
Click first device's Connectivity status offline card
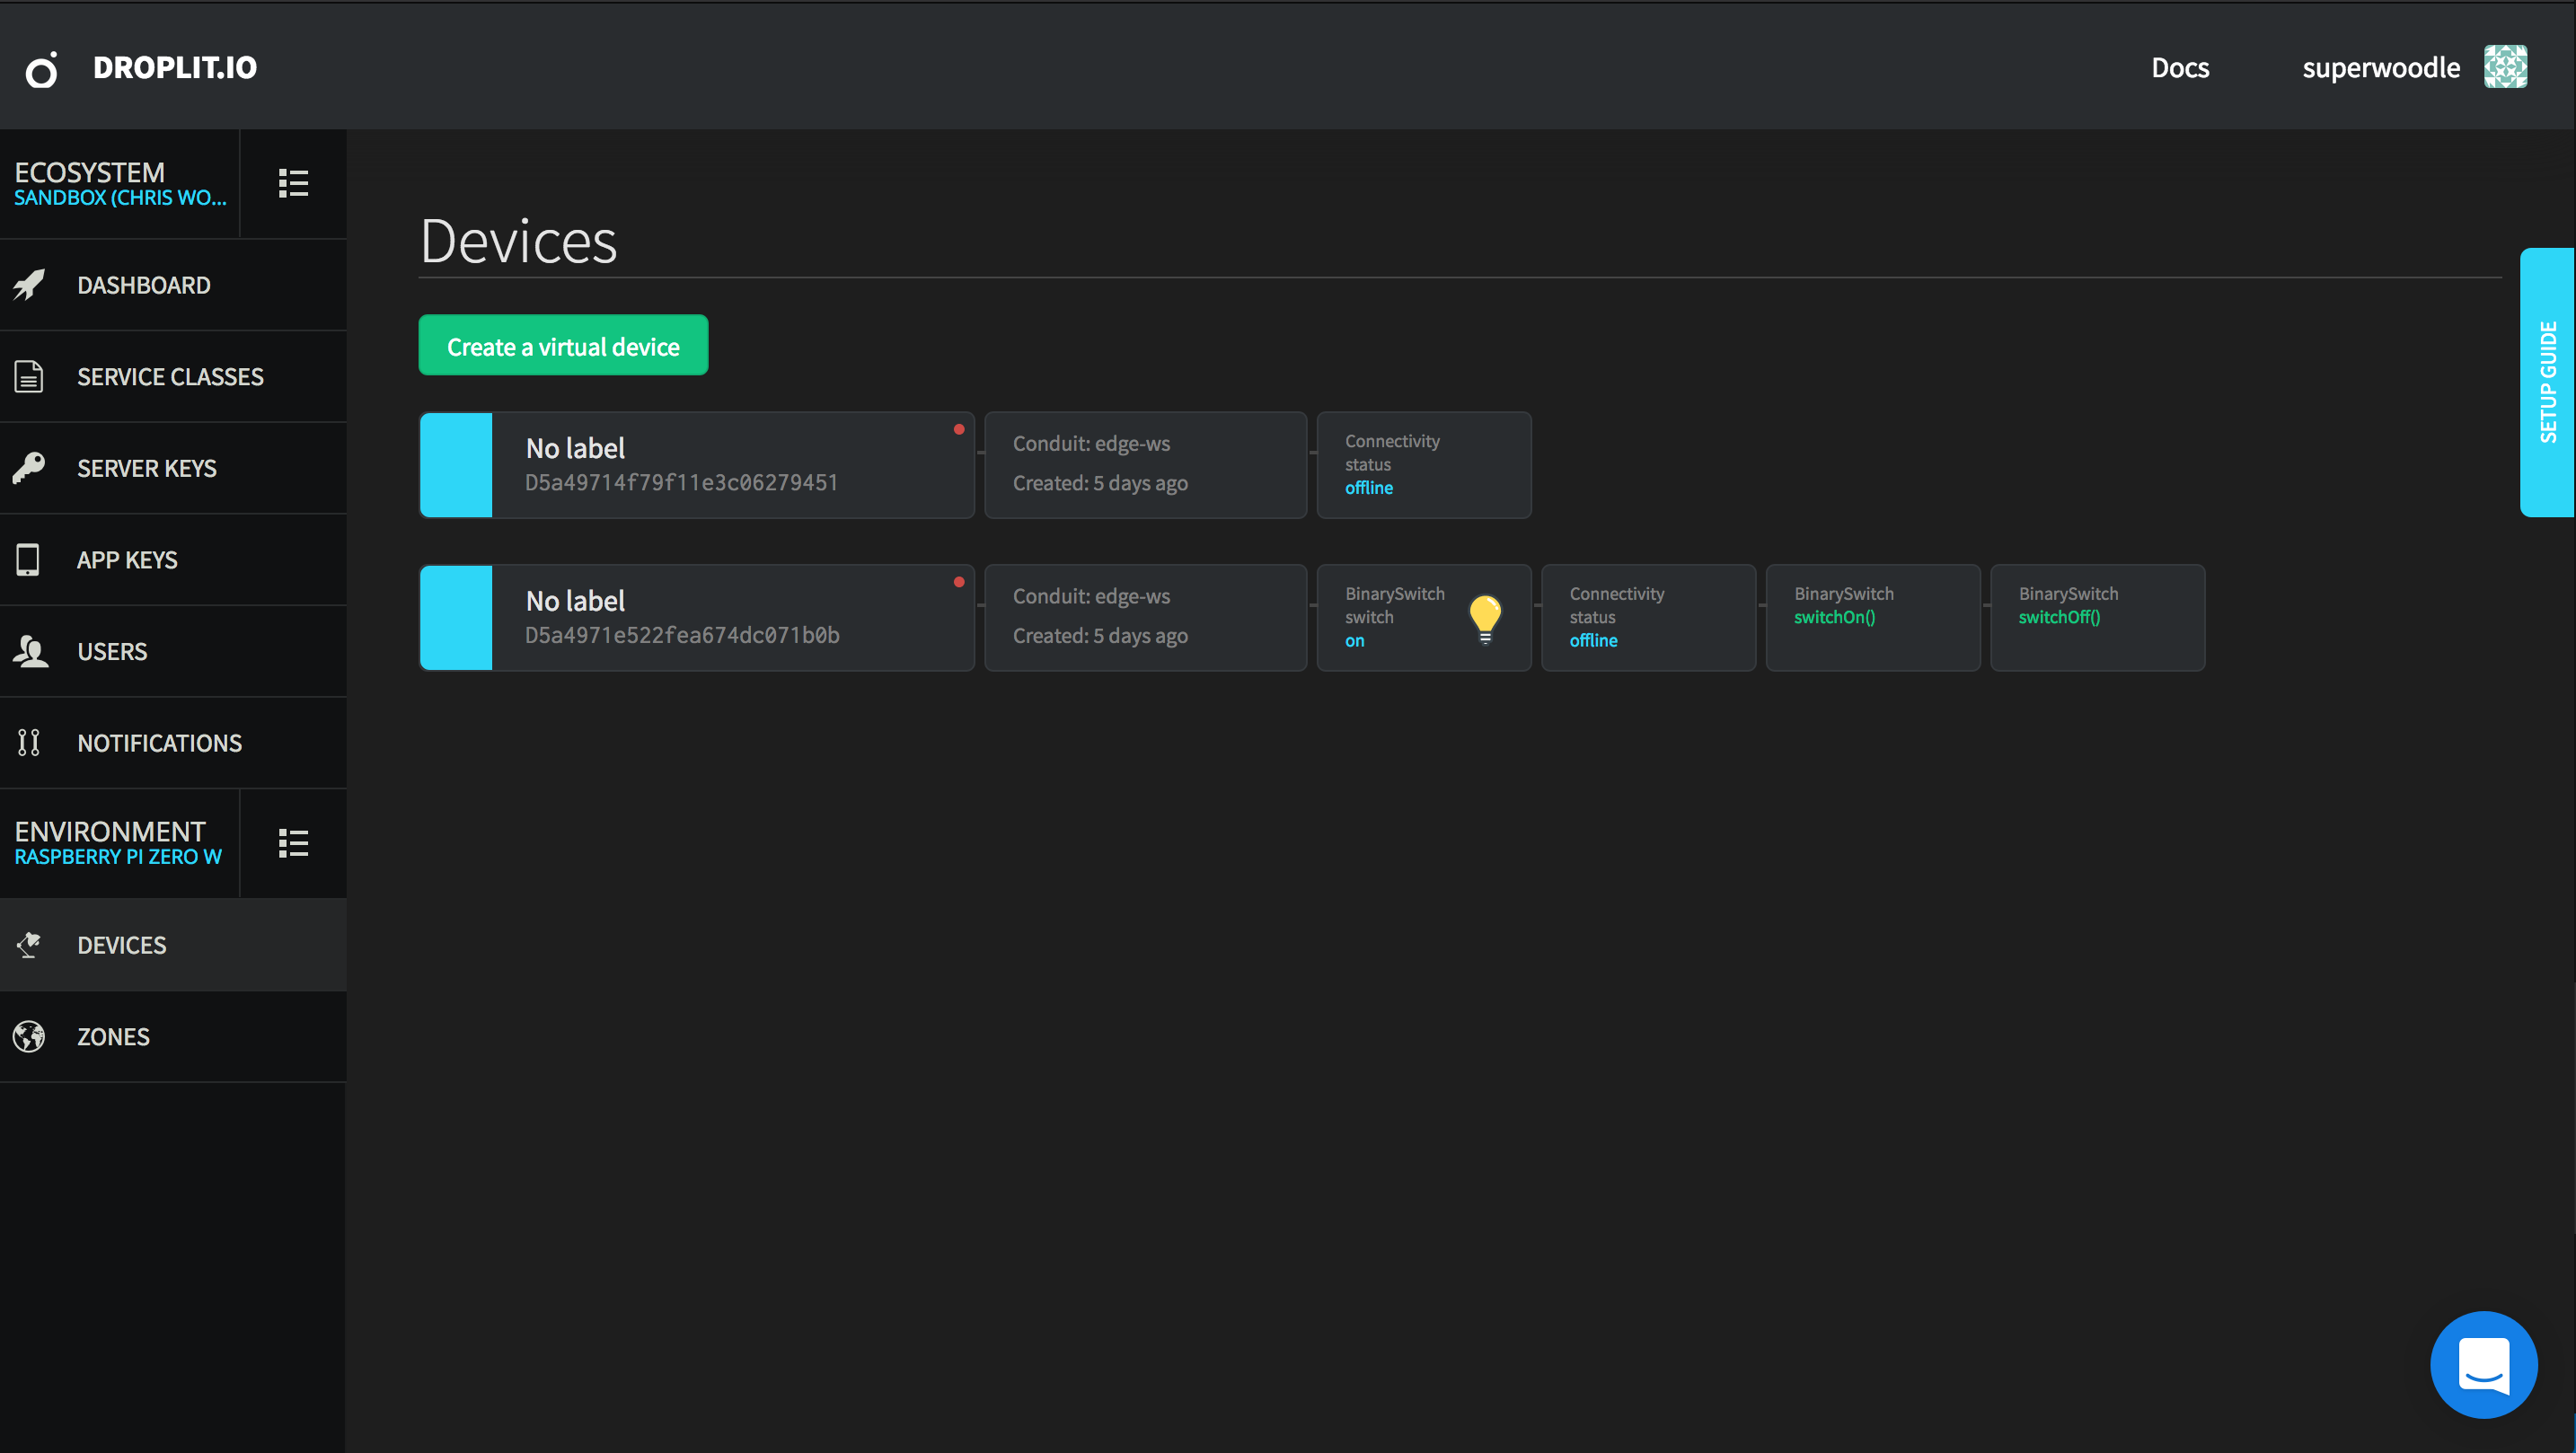[x=1424, y=465]
